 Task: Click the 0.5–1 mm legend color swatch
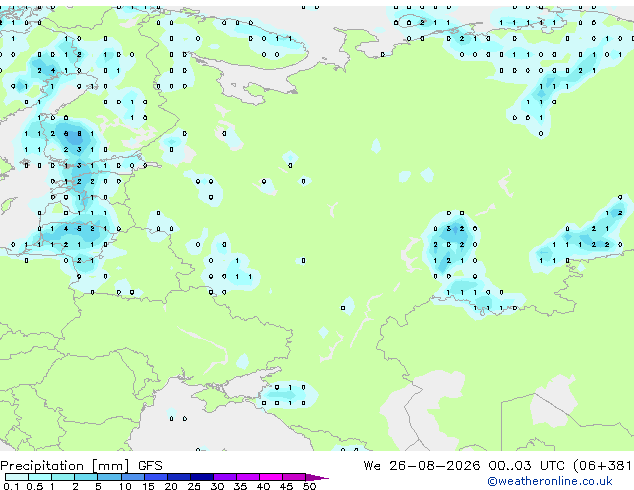tap(40, 477)
